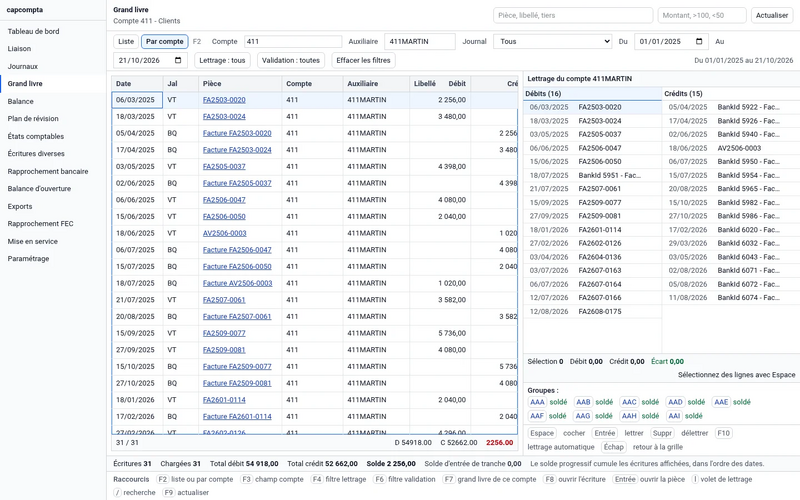Image resolution: width=800 pixels, height=500 pixels.
Task: Open calendar picker in the 21/10/2026 date field
Action: point(178,60)
